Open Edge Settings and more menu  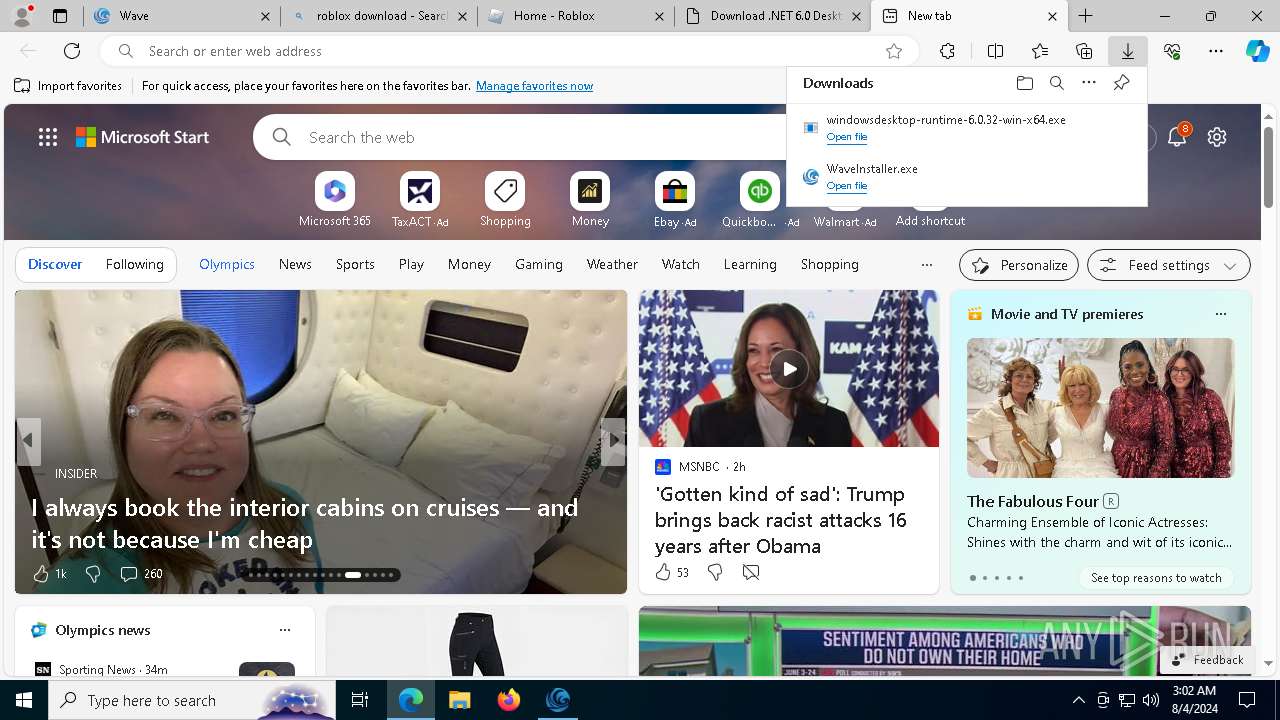pyautogui.click(x=1216, y=51)
